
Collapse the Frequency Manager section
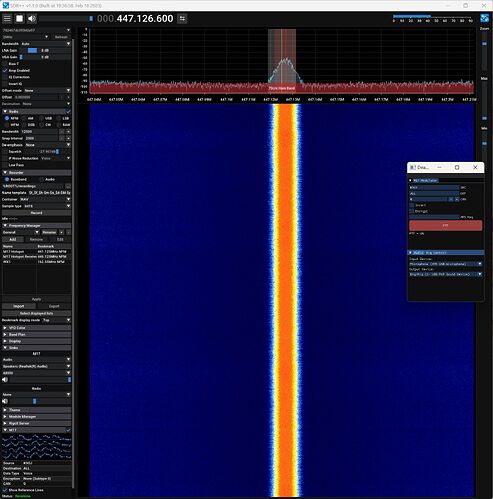36,226
